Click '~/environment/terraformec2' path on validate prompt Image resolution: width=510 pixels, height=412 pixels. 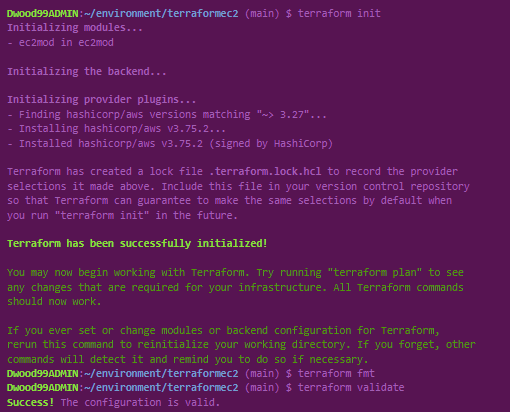[x=161, y=388]
